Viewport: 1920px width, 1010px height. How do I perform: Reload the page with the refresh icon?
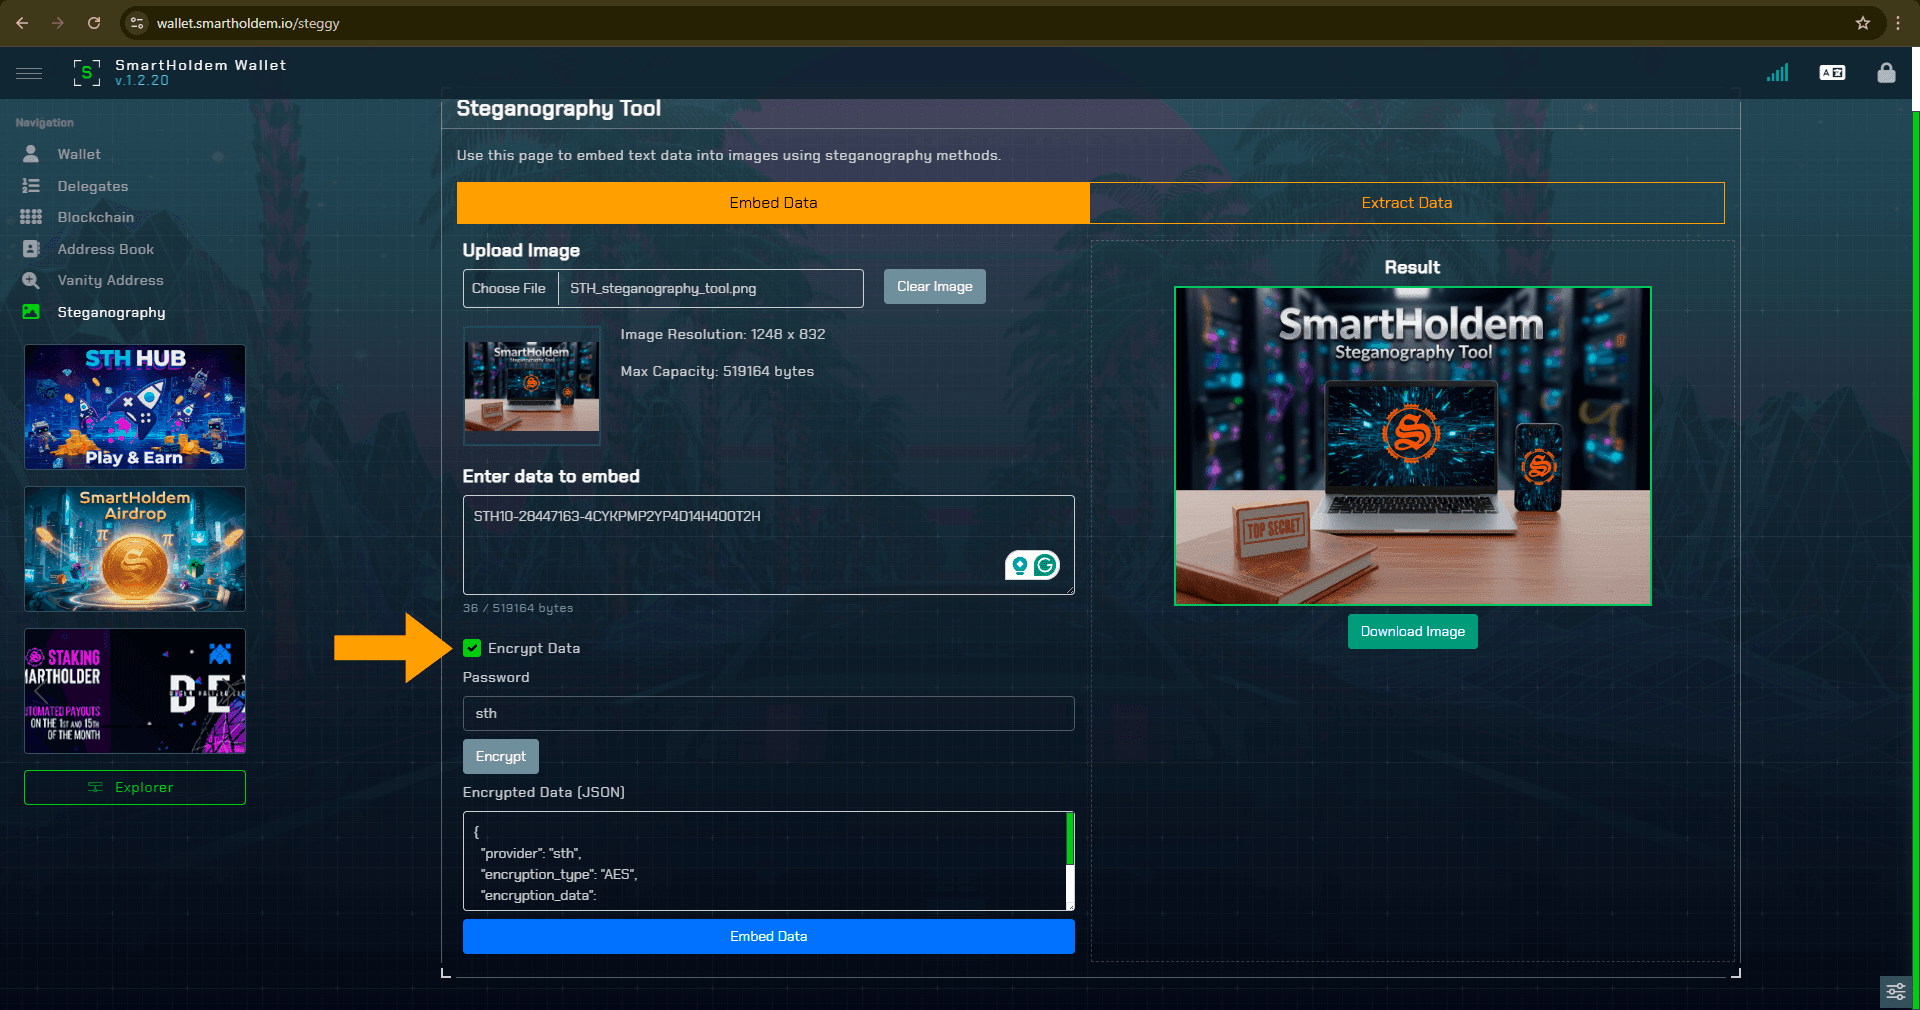[x=94, y=23]
